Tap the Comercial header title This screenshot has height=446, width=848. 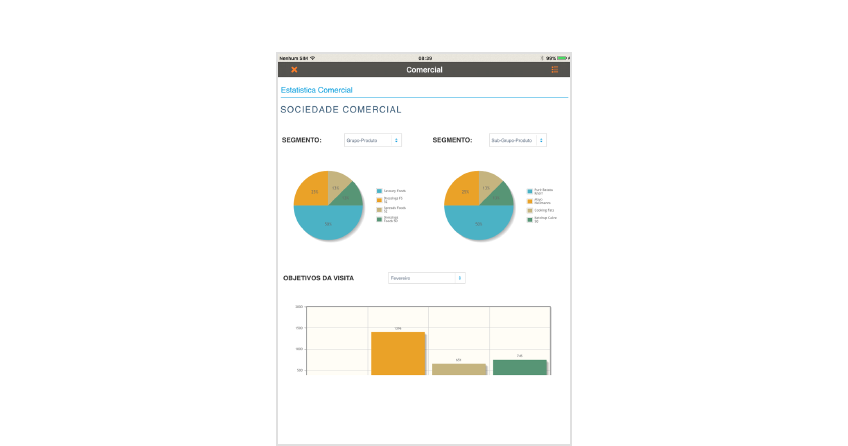[424, 70]
